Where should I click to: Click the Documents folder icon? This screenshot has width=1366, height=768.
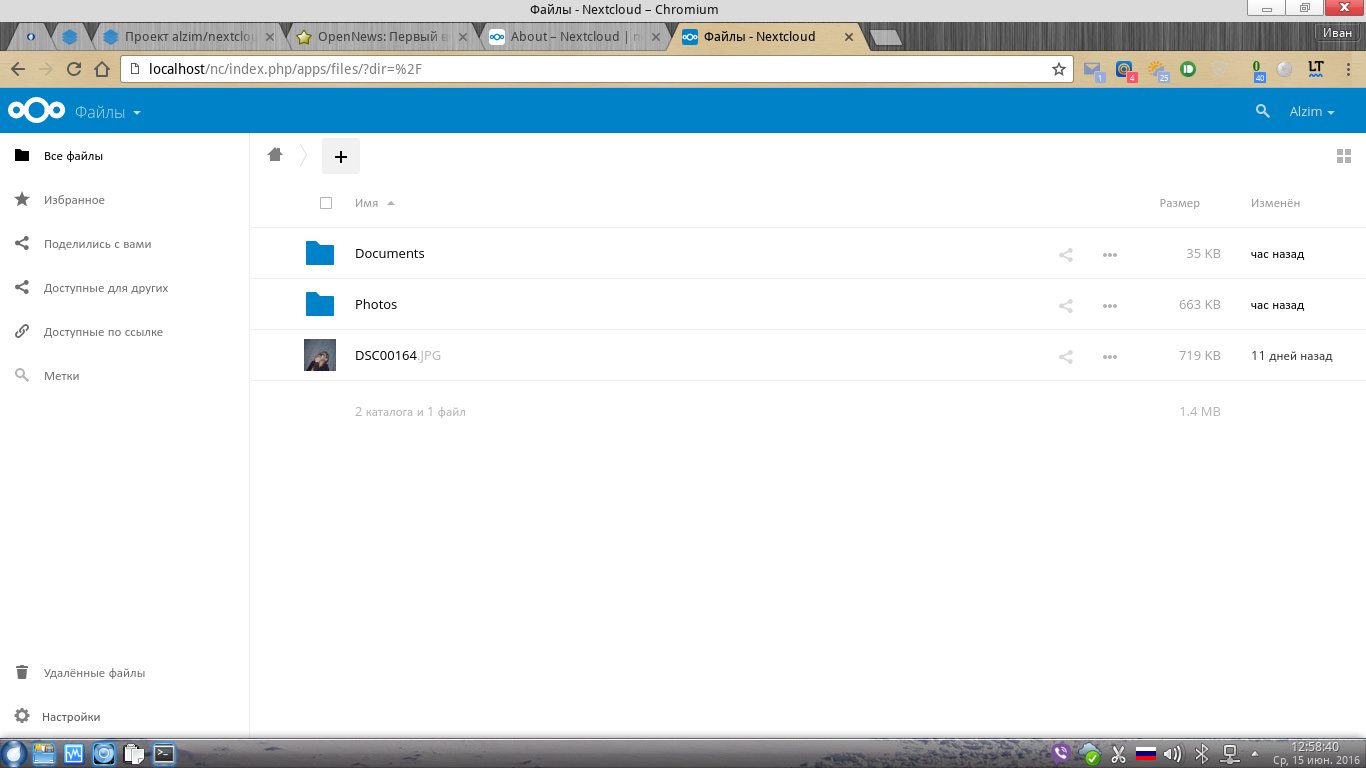[320, 253]
